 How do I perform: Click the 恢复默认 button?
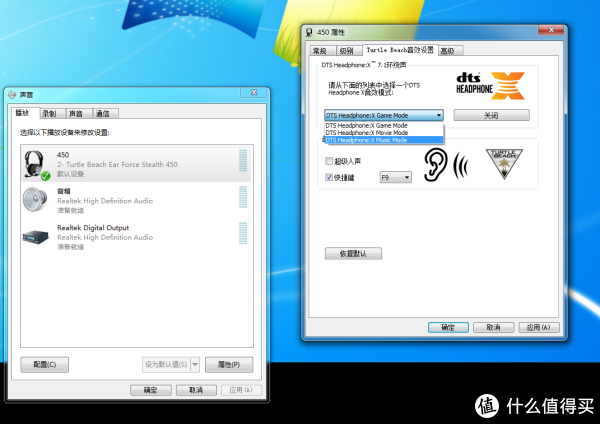pos(353,253)
